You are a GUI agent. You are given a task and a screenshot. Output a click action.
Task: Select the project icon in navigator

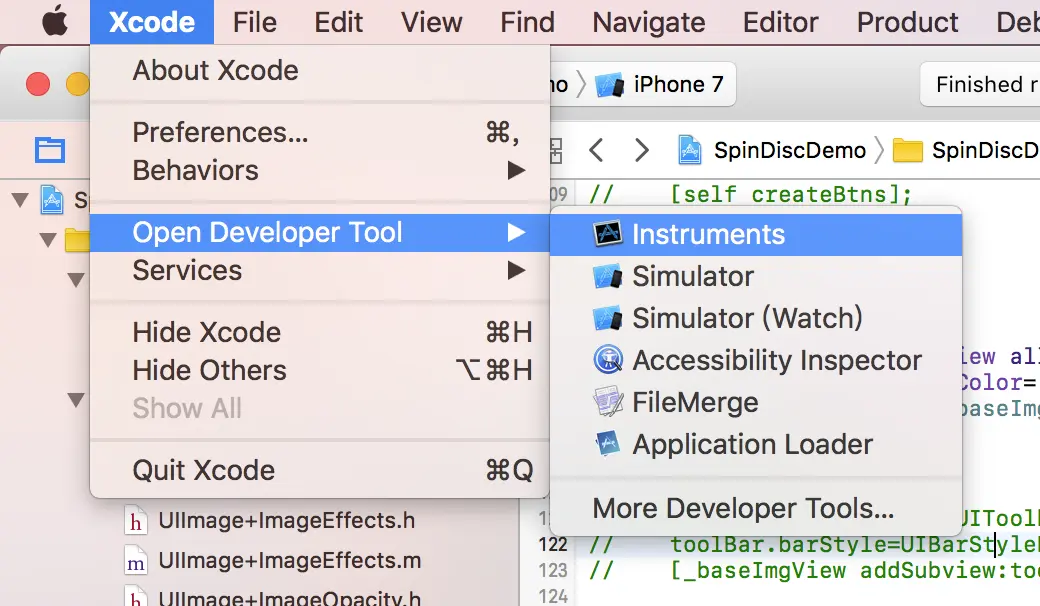[x=52, y=200]
